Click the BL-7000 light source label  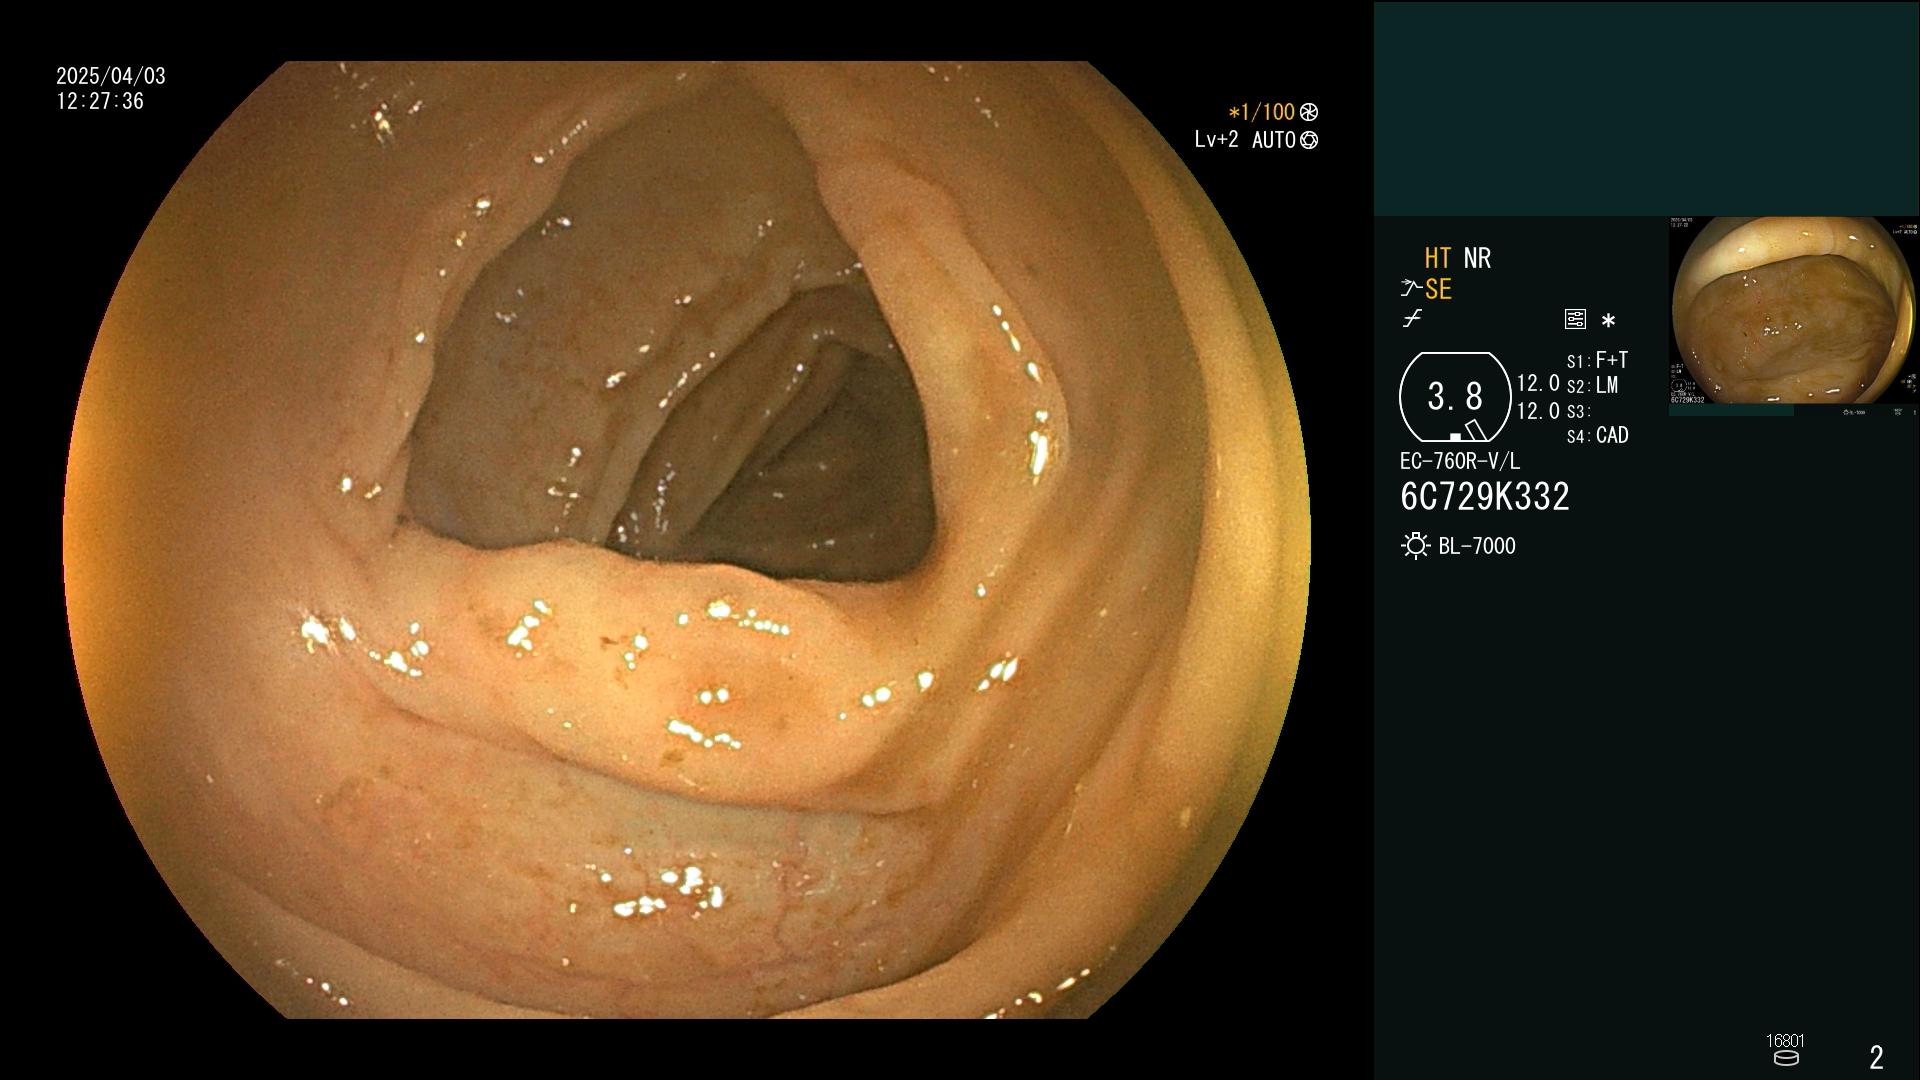point(1477,547)
